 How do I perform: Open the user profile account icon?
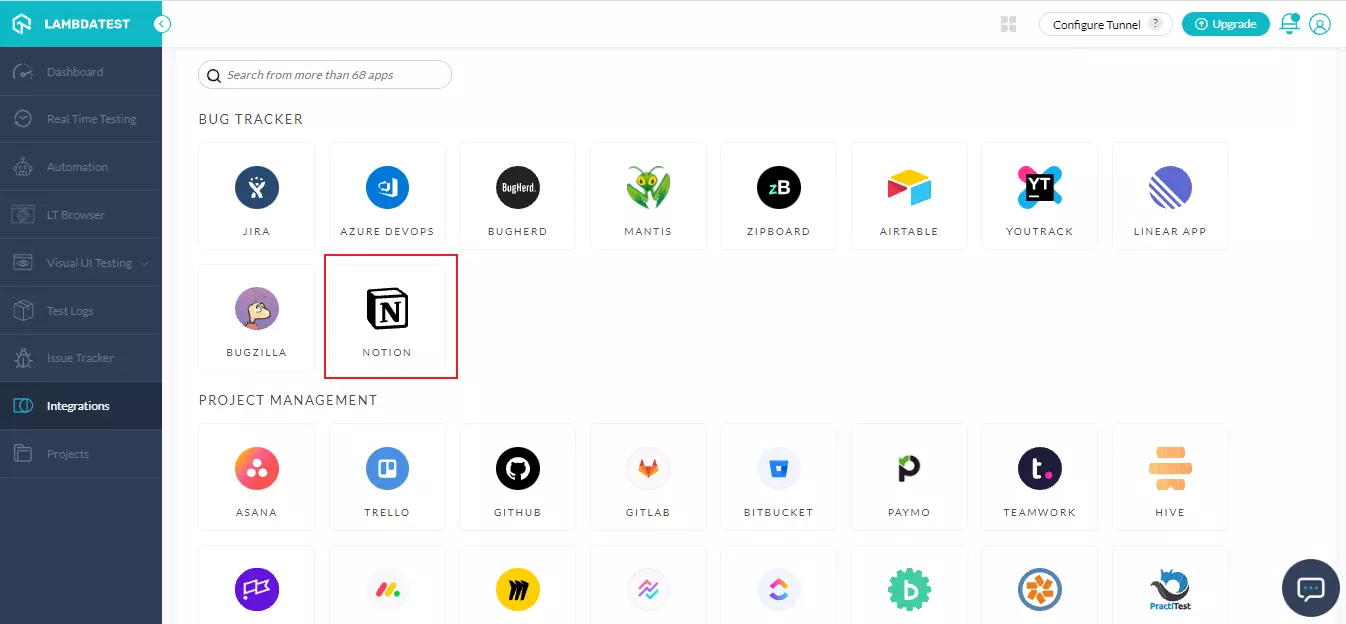(x=1320, y=24)
